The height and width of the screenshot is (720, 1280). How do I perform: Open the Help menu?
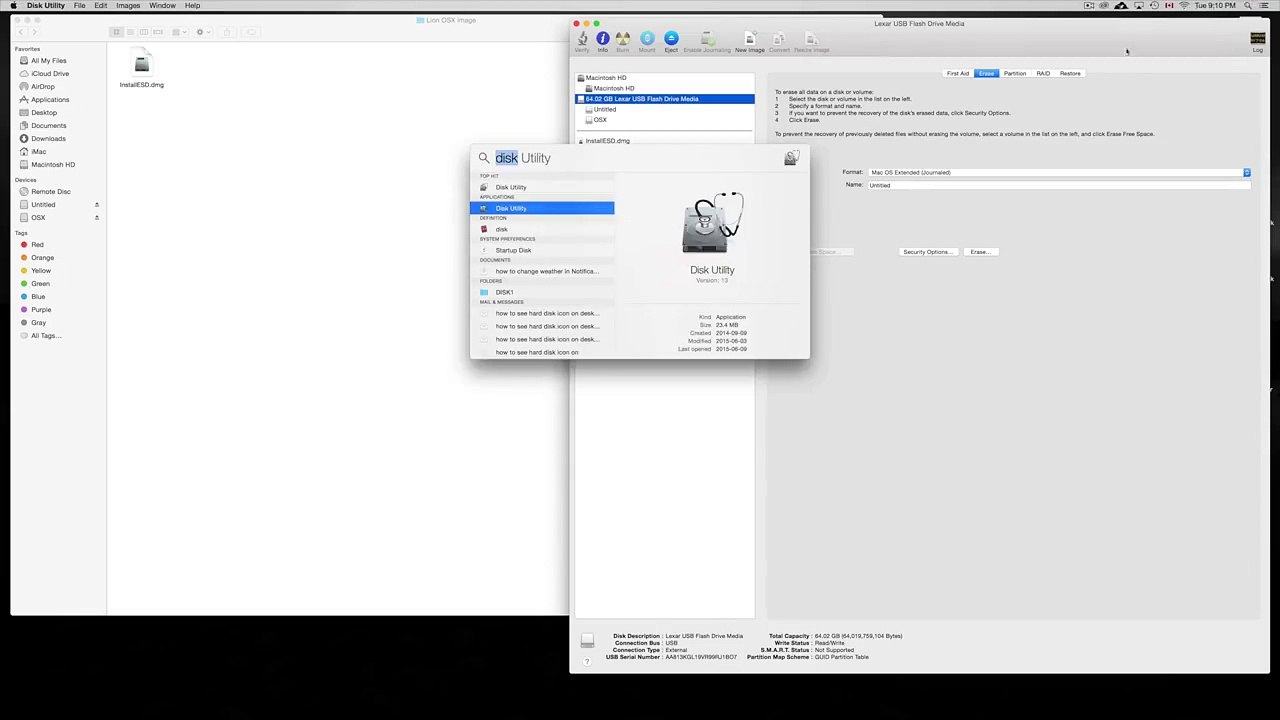[192, 6]
